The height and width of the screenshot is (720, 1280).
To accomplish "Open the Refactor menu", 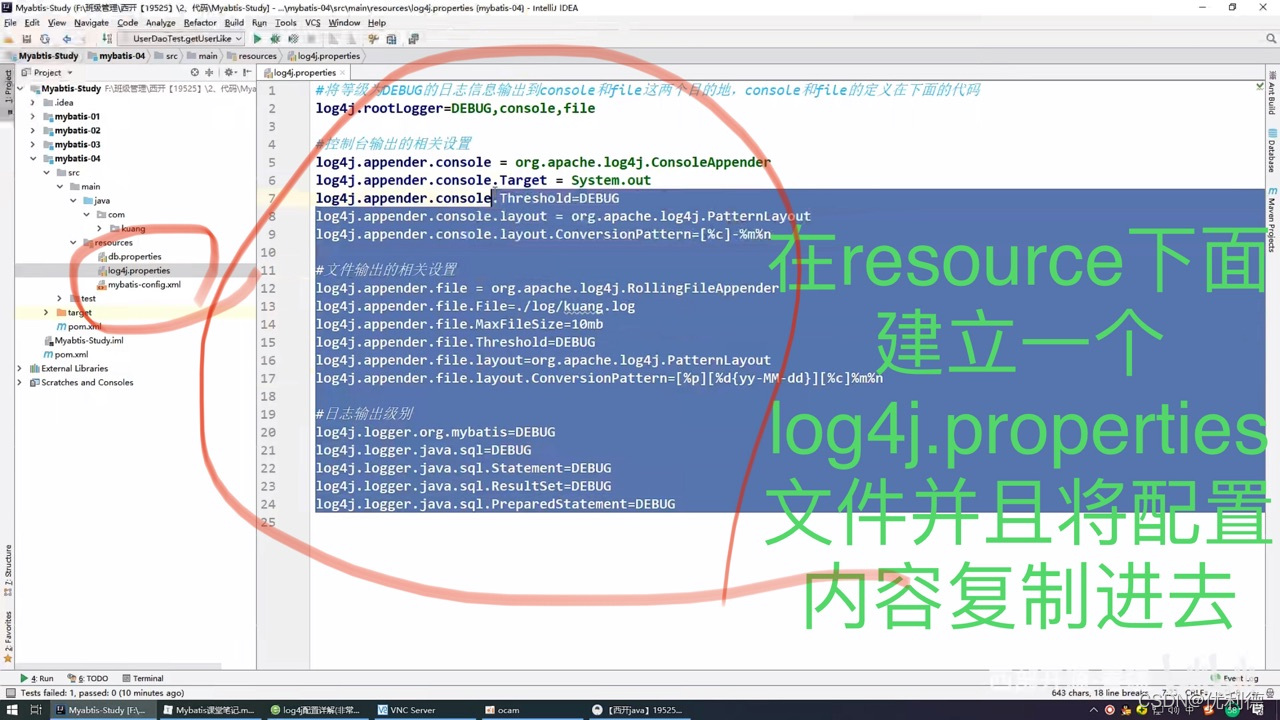I will click(200, 22).
